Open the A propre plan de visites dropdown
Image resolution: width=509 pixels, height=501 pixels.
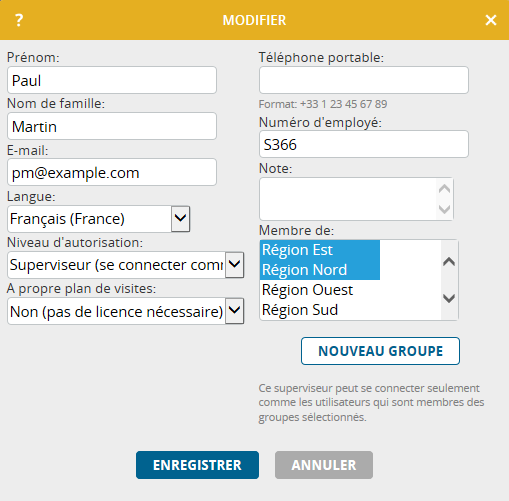tap(235, 311)
